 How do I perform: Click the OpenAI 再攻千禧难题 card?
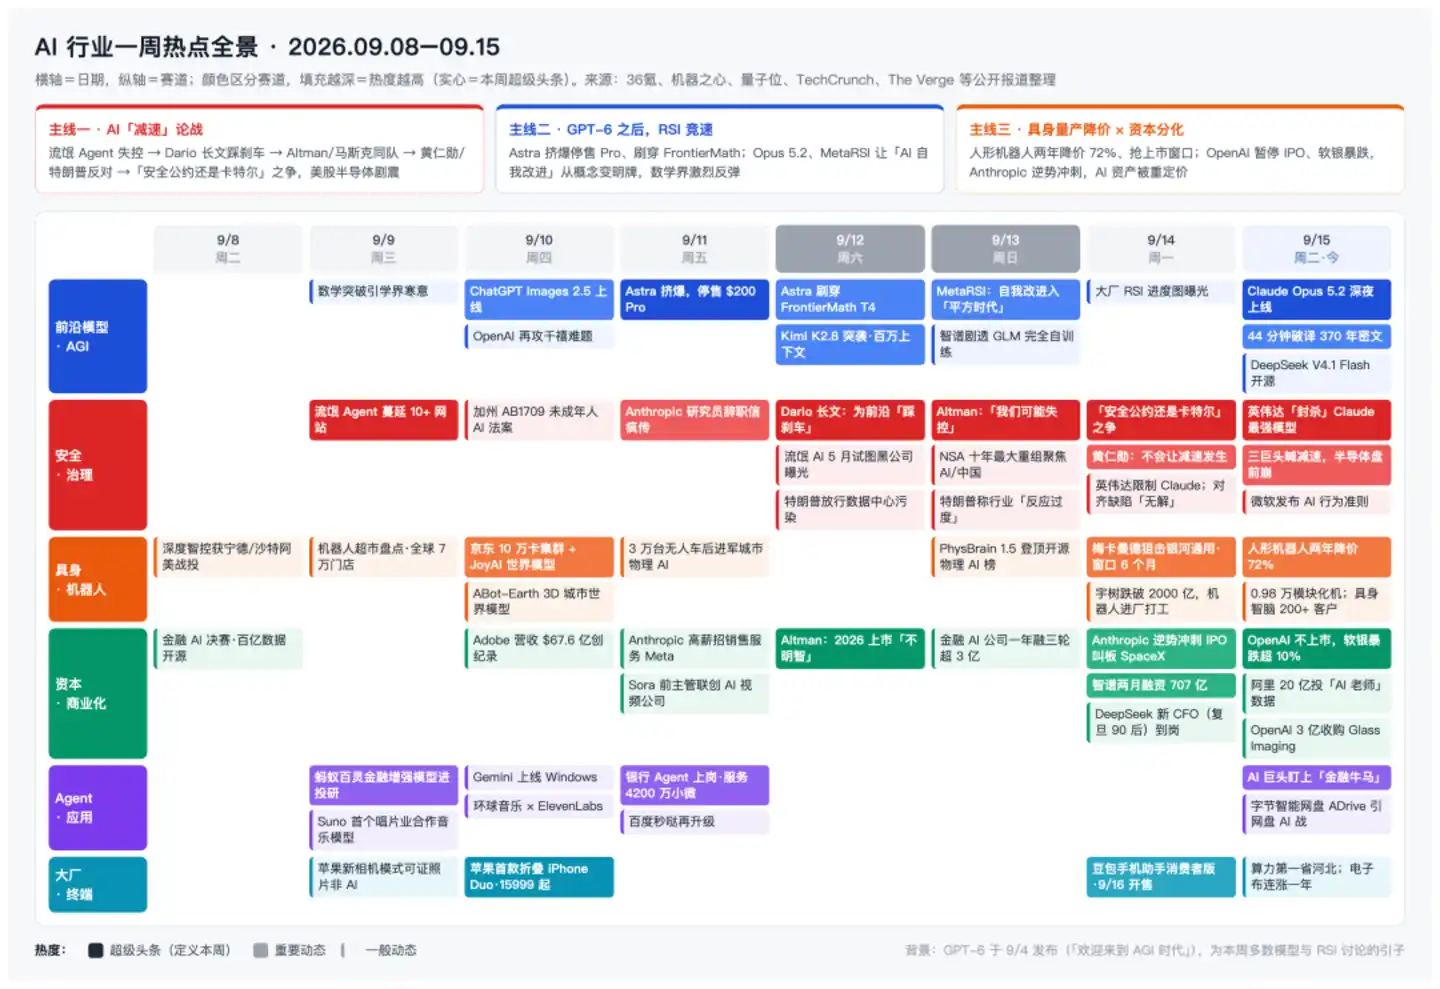(539, 336)
